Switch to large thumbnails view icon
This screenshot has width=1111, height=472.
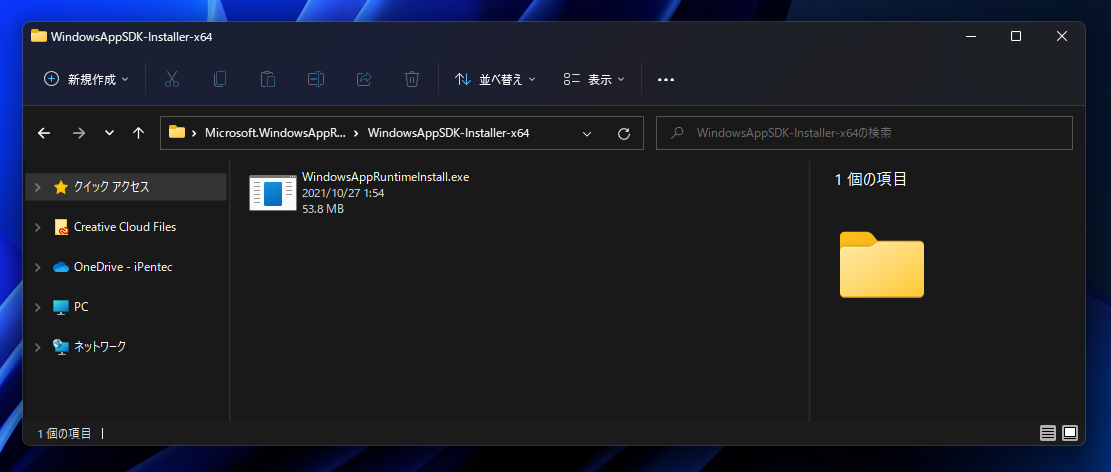pyautogui.click(x=1070, y=432)
